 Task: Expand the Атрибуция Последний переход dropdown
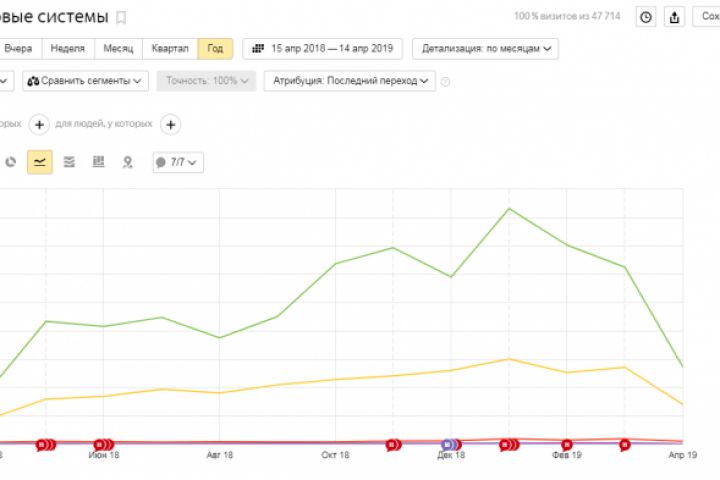349,81
